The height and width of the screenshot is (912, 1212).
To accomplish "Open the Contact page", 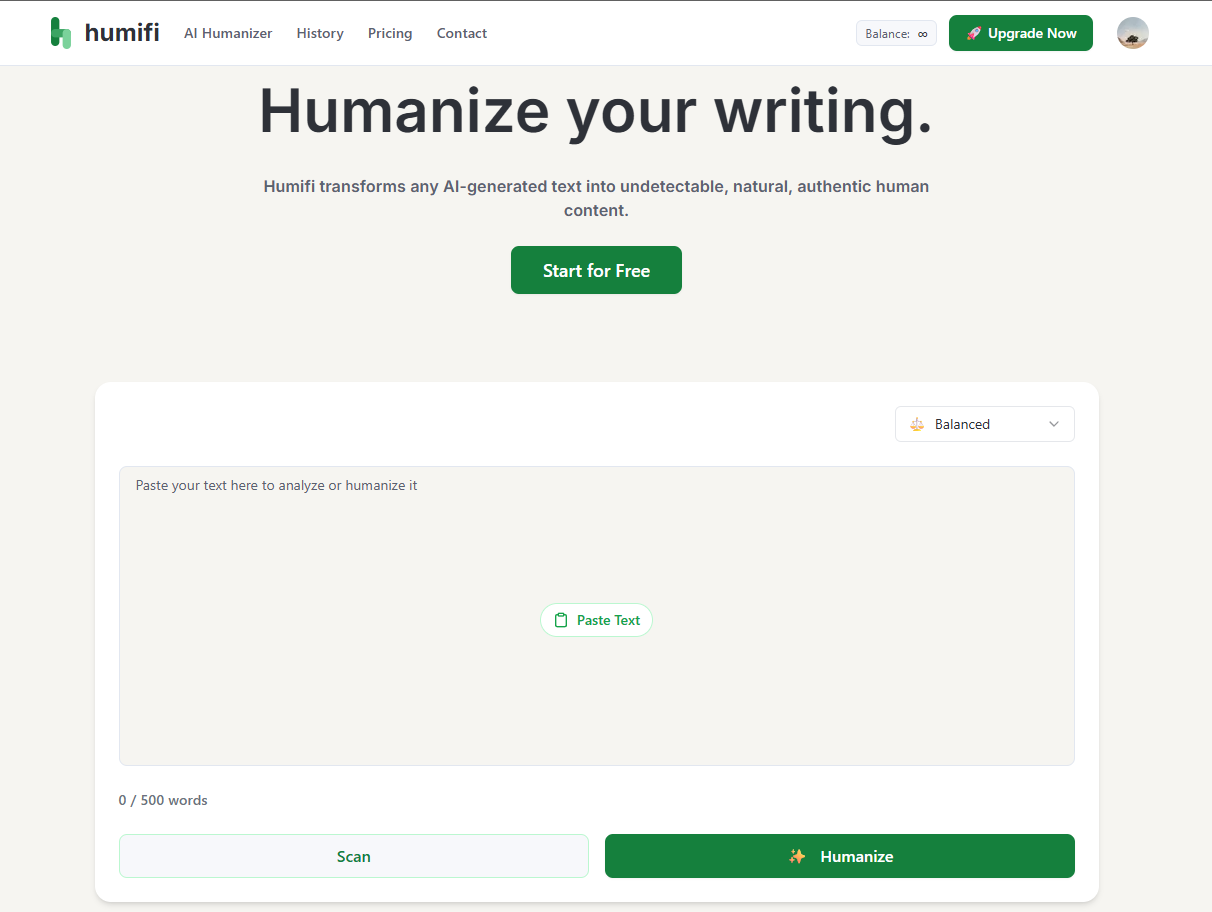I will click(x=462, y=33).
